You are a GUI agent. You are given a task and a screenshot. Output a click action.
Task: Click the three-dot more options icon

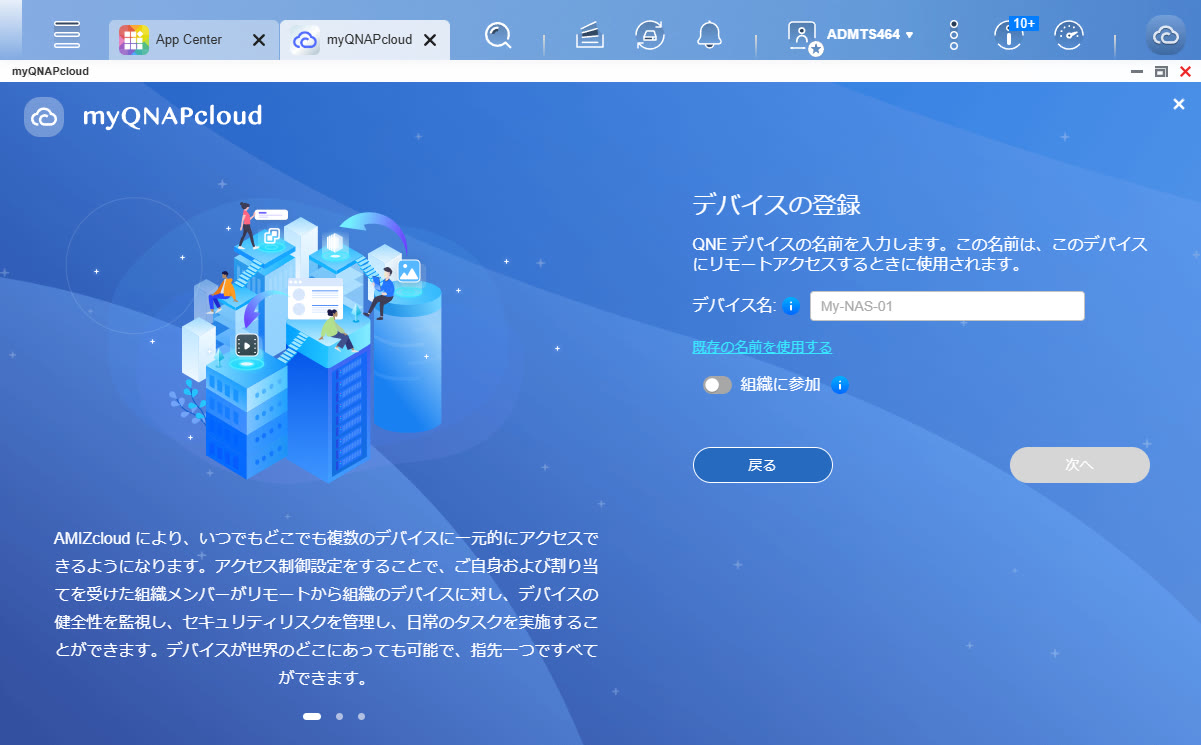pyautogui.click(x=953, y=36)
